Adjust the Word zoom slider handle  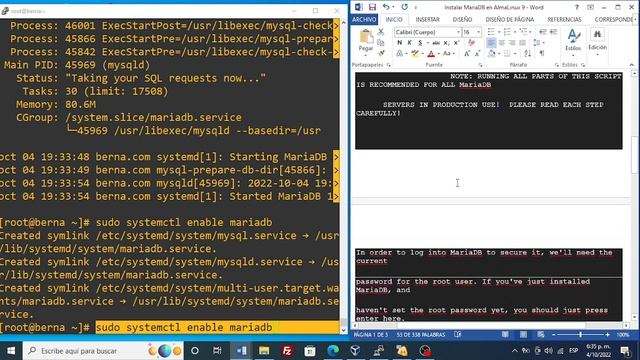coord(580,335)
